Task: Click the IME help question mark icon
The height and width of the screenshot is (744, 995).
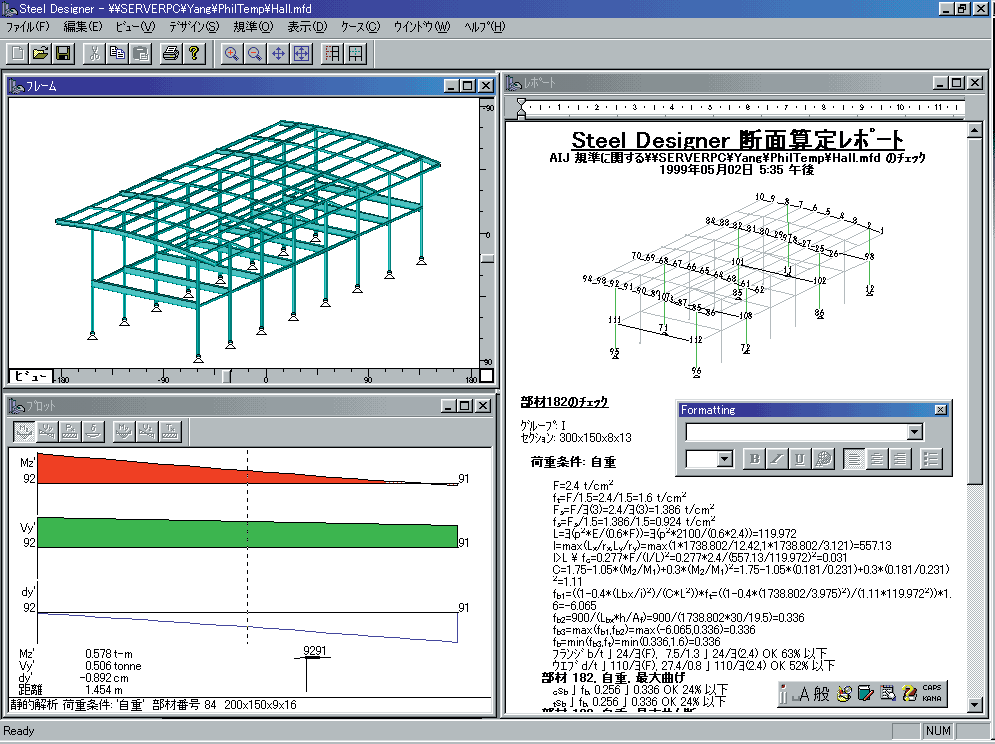Action: pos(909,693)
